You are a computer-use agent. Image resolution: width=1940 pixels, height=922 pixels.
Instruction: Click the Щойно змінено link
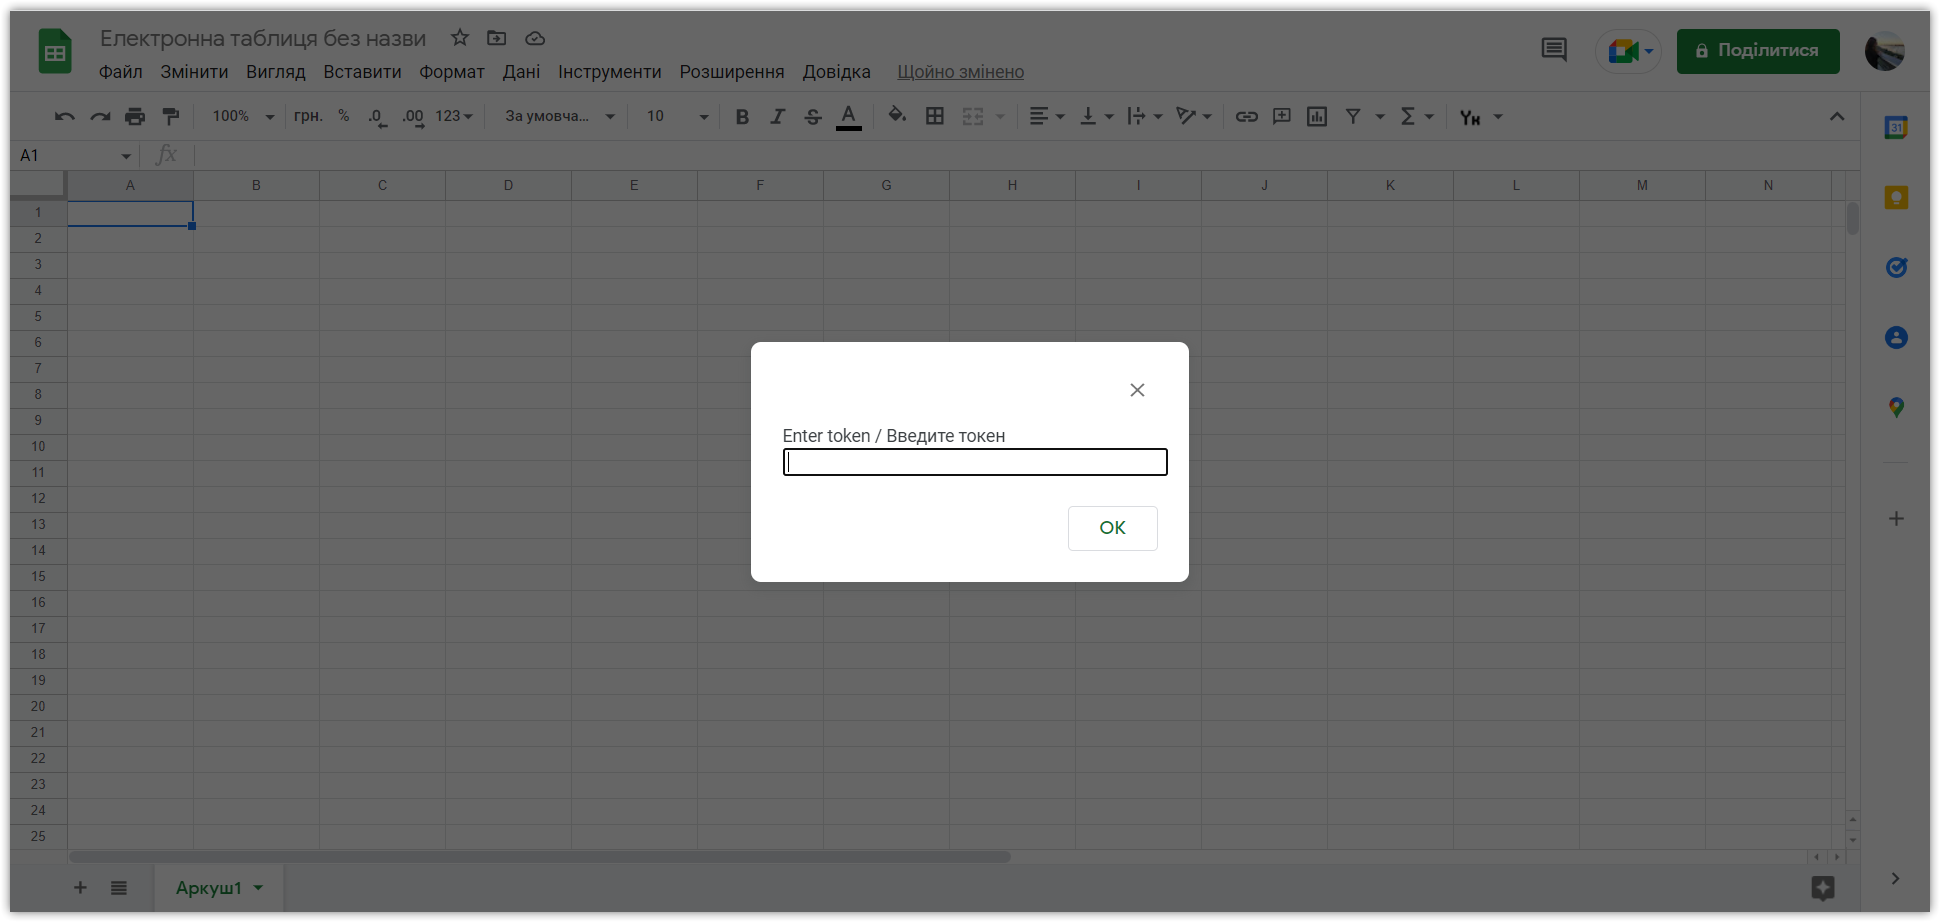click(960, 72)
